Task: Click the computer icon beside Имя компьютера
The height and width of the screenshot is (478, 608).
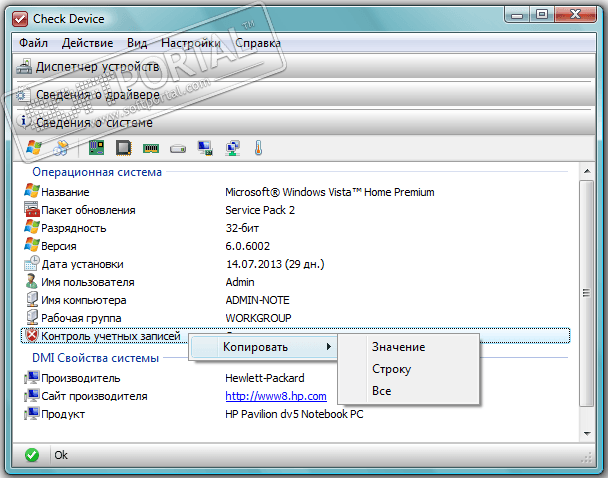Action: [x=32, y=299]
